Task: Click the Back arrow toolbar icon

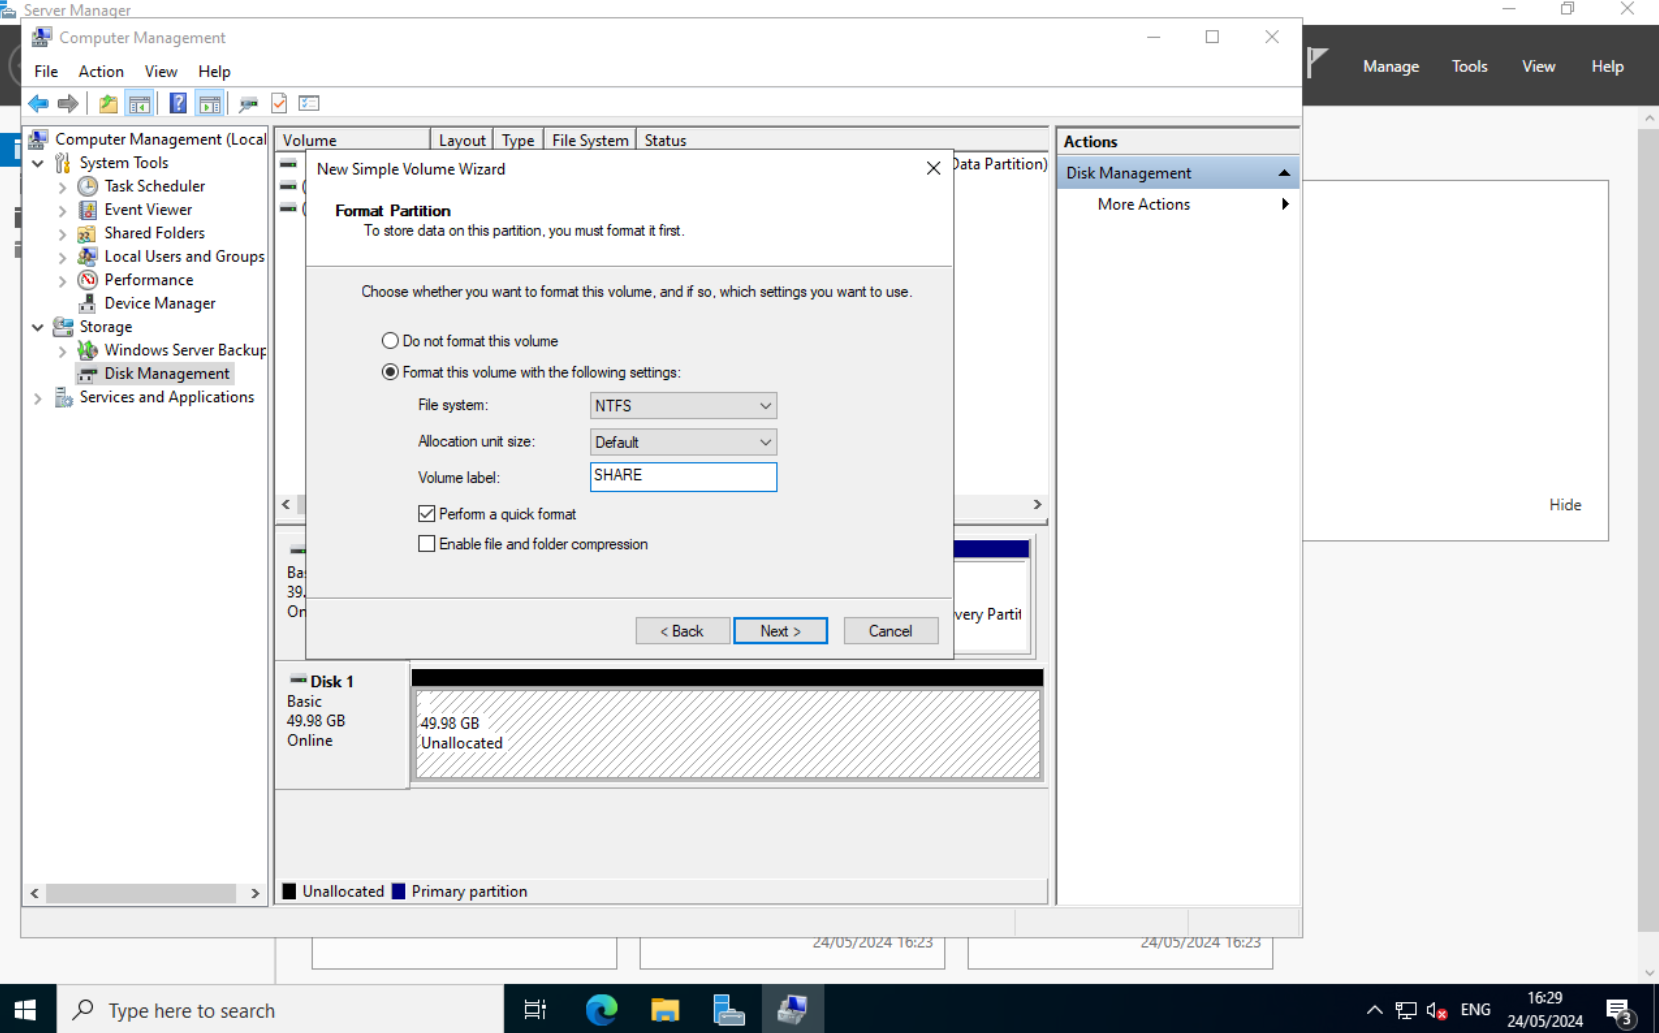Action: 38,103
